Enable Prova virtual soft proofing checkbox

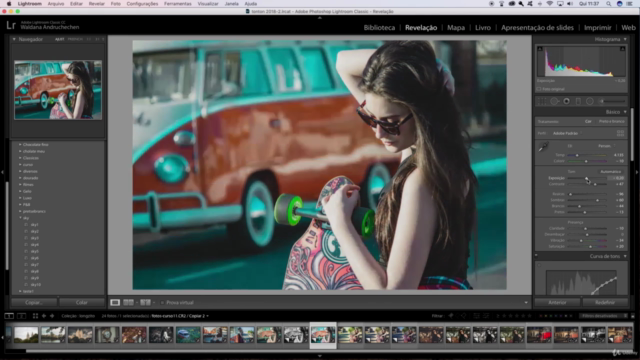[x=162, y=303]
